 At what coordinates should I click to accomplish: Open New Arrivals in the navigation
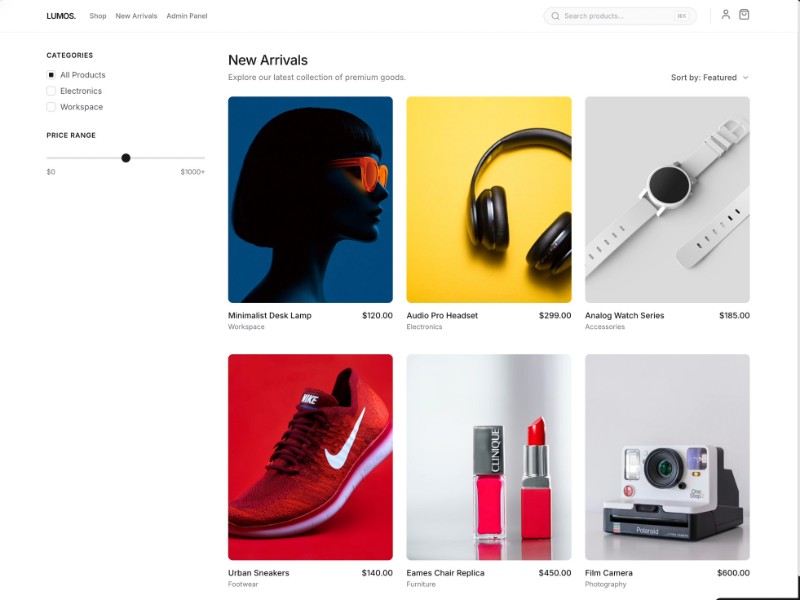[136, 16]
